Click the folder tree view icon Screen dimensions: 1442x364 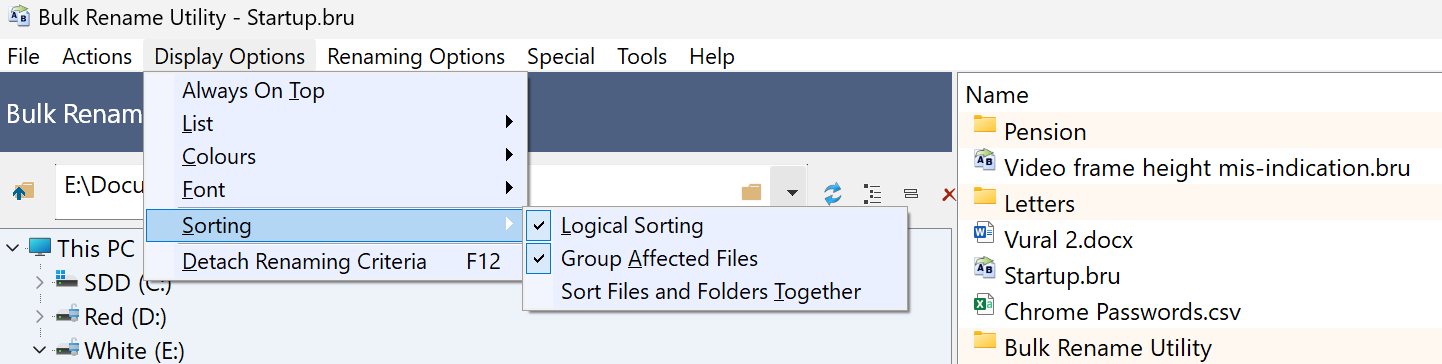point(872,192)
